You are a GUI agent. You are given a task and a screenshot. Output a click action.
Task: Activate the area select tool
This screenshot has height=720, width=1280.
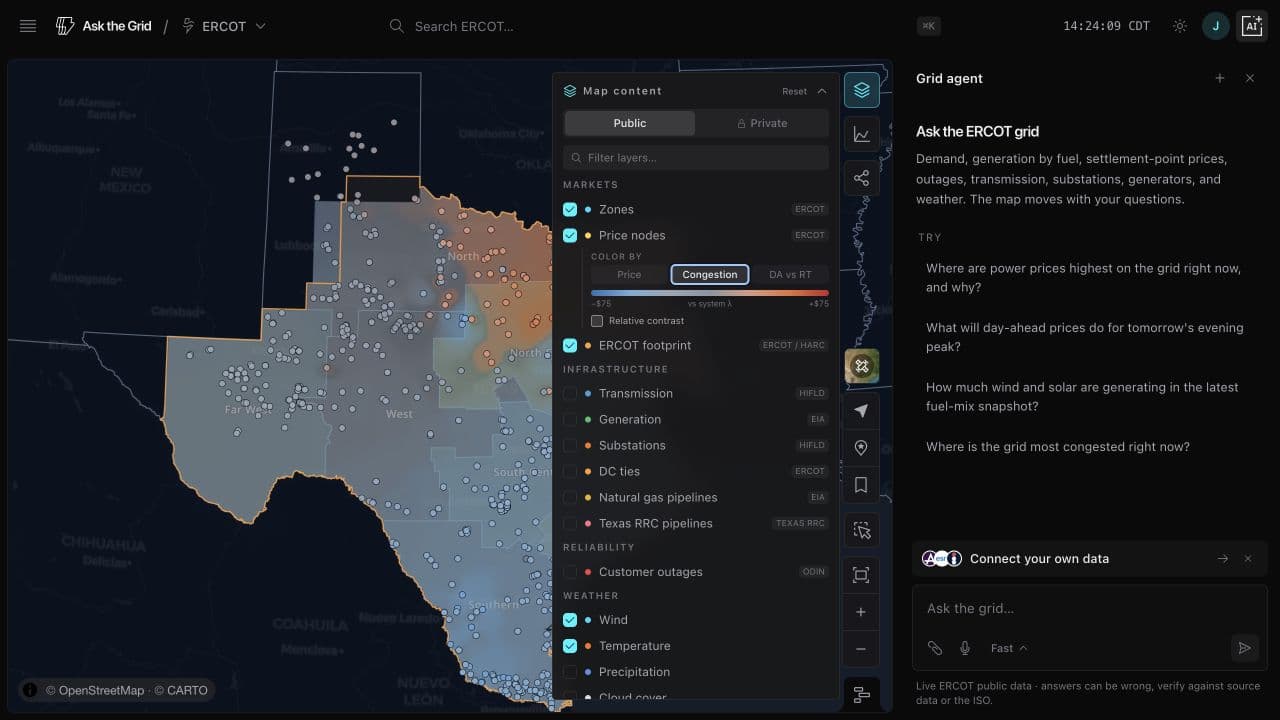click(x=862, y=530)
